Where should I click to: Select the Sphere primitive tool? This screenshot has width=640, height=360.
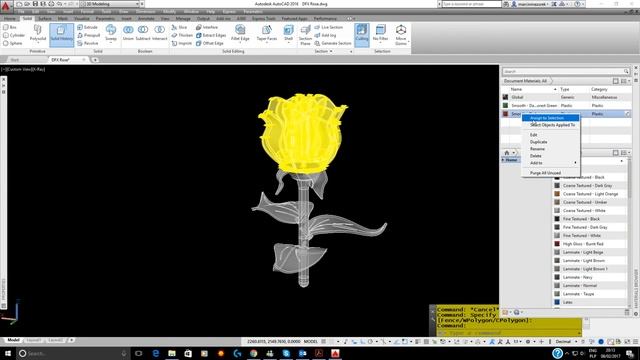click(x=13, y=43)
